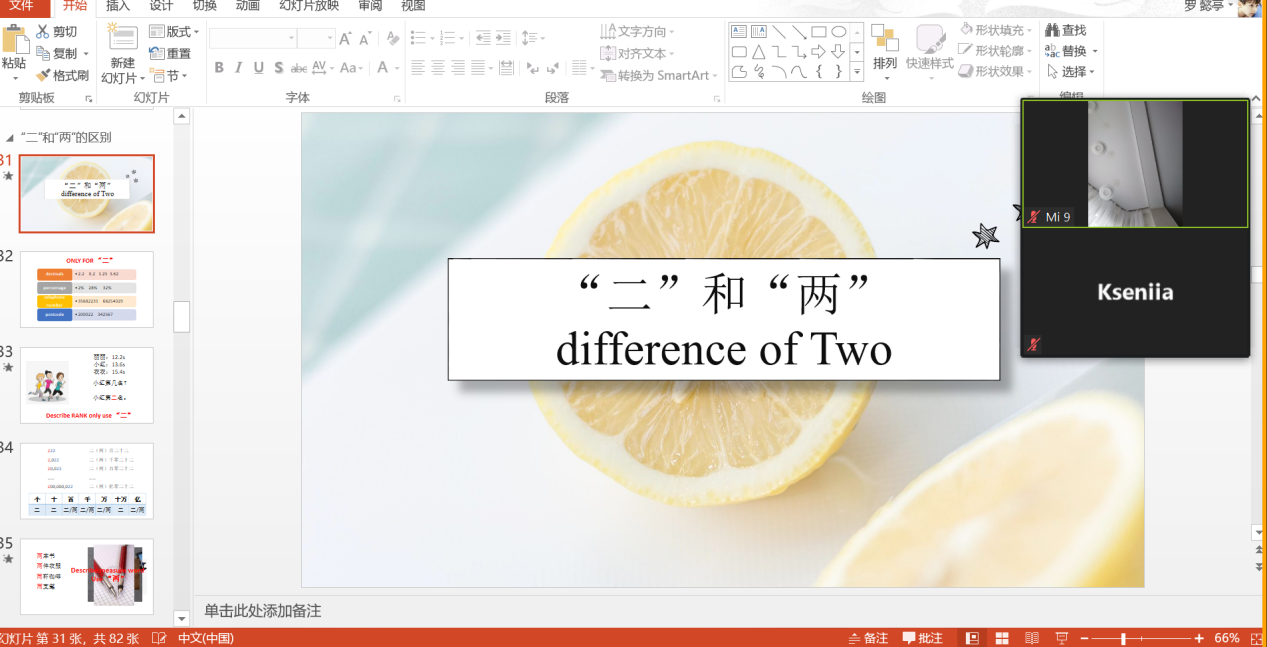Open the font size dropdown

coord(329,38)
